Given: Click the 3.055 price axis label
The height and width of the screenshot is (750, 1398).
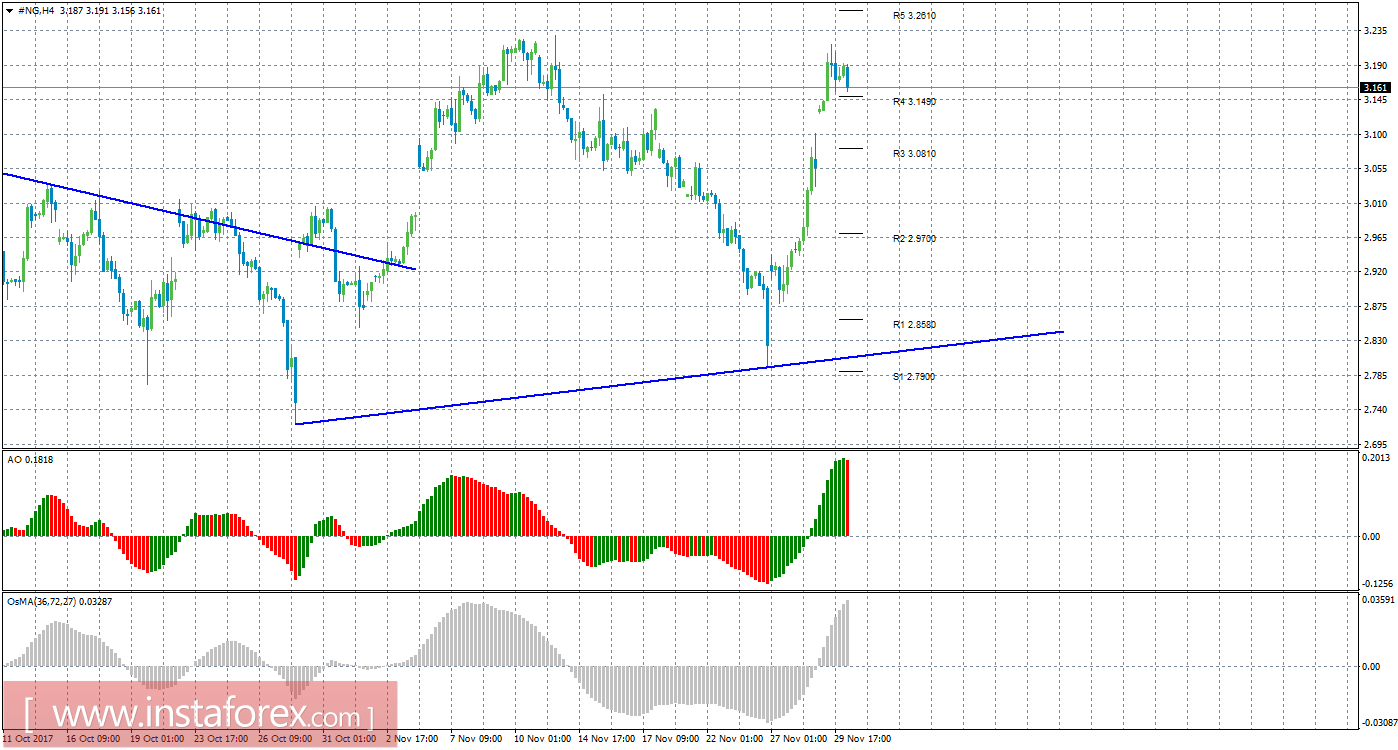Looking at the screenshot, I should [1376, 169].
